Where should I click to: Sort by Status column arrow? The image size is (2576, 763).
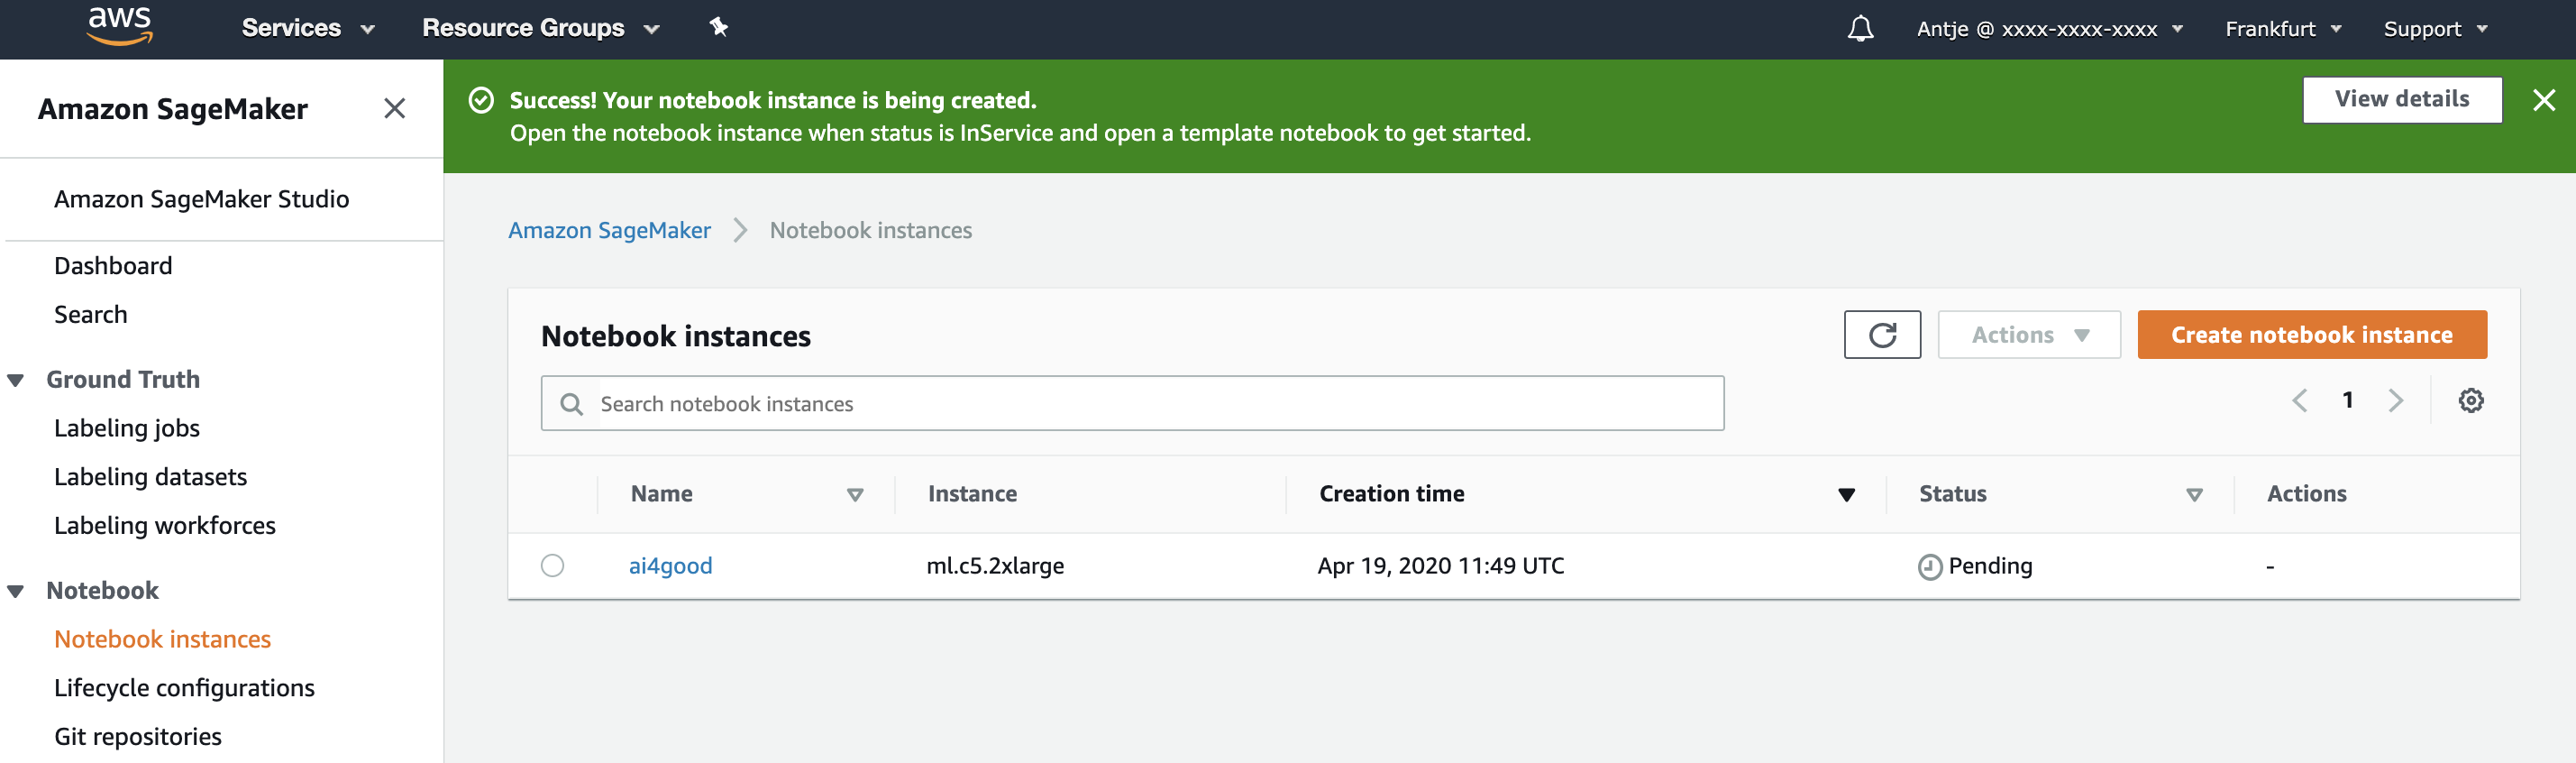2194,494
